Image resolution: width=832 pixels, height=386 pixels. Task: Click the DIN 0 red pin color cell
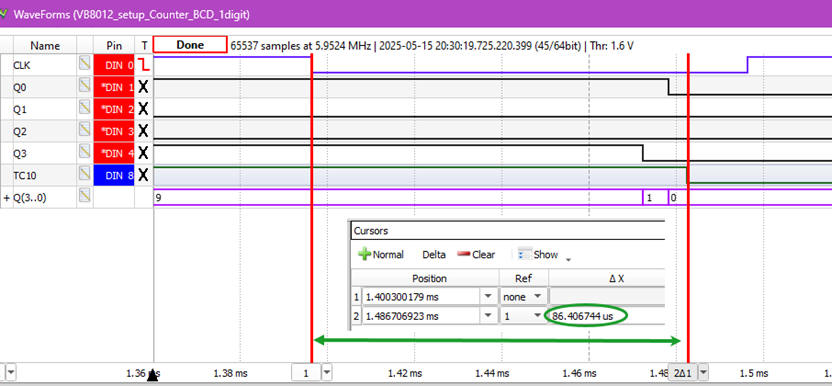(x=114, y=65)
